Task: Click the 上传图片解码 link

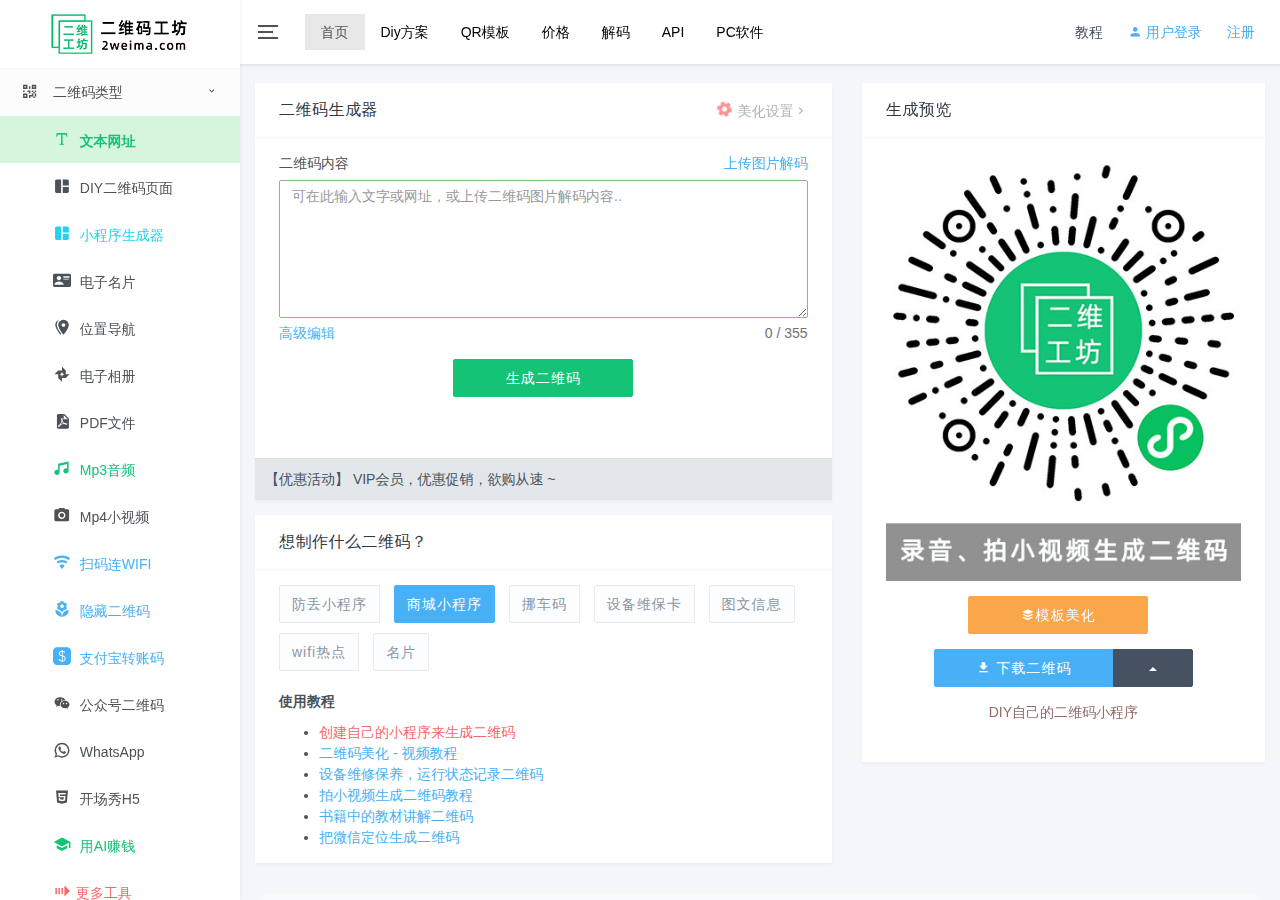Action: [766, 163]
